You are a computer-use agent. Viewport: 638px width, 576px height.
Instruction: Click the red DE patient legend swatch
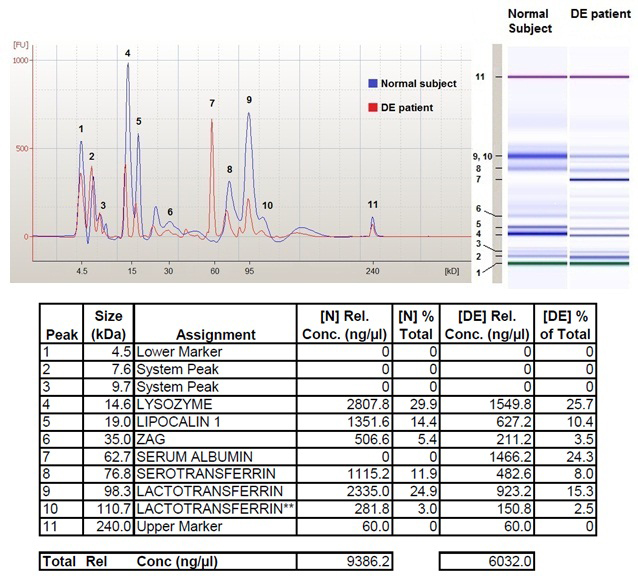(x=372, y=107)
